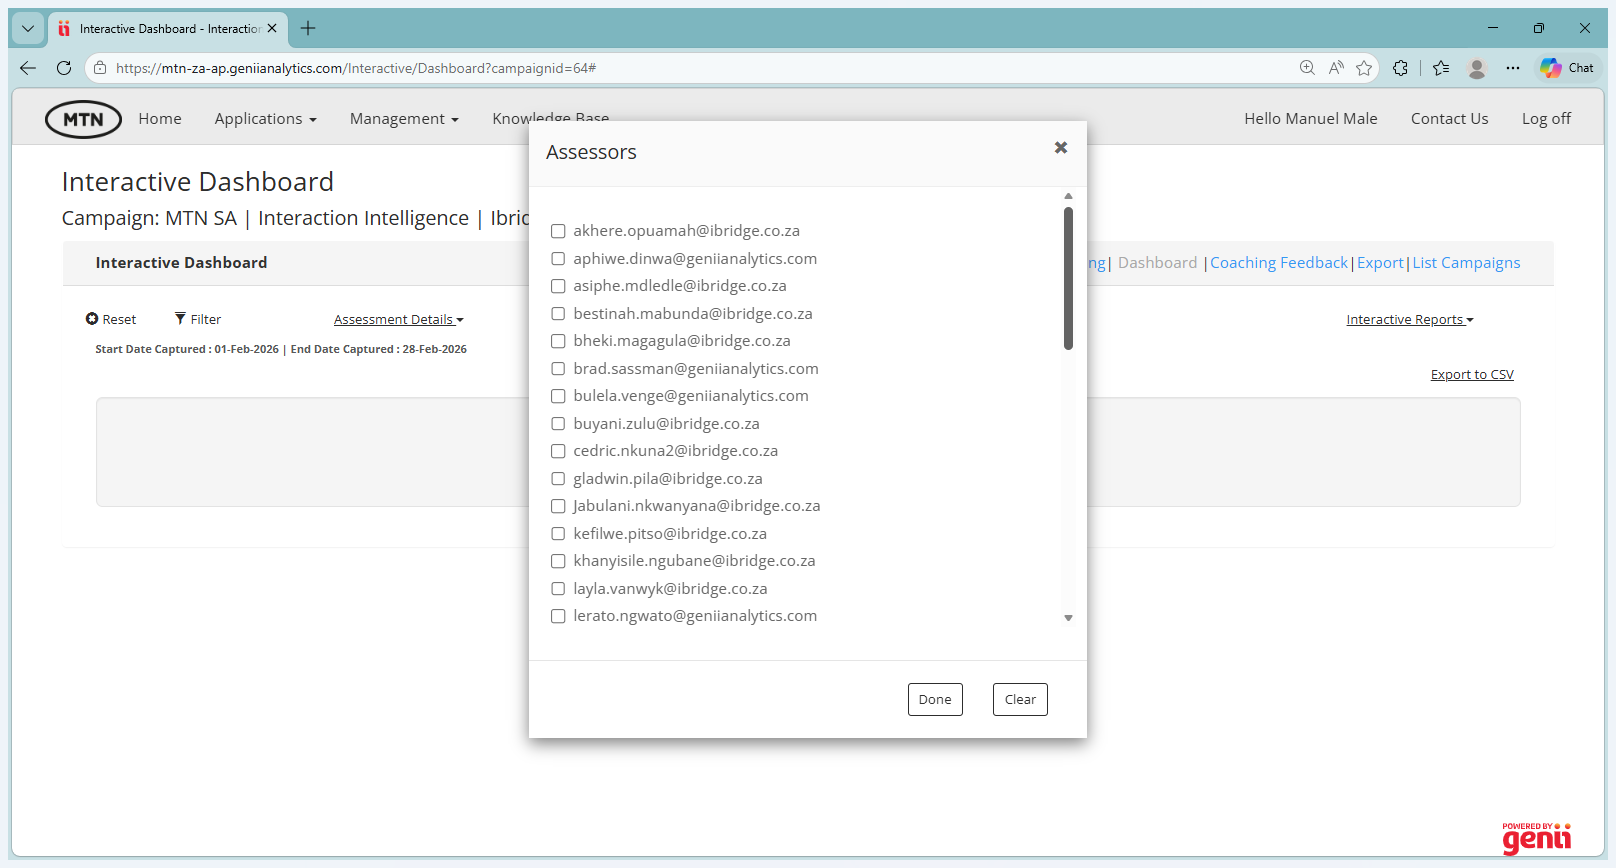1616x868 pixels.
Task: Click the MTN logo icon
Action: pos(83,119)
